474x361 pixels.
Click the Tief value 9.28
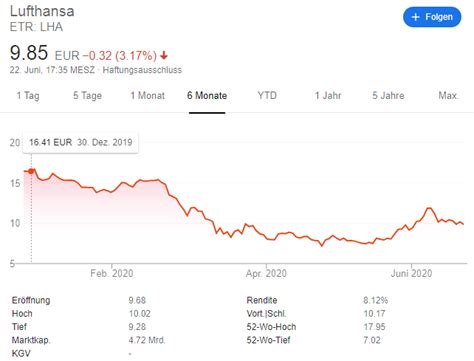click(x=137, y=327)
